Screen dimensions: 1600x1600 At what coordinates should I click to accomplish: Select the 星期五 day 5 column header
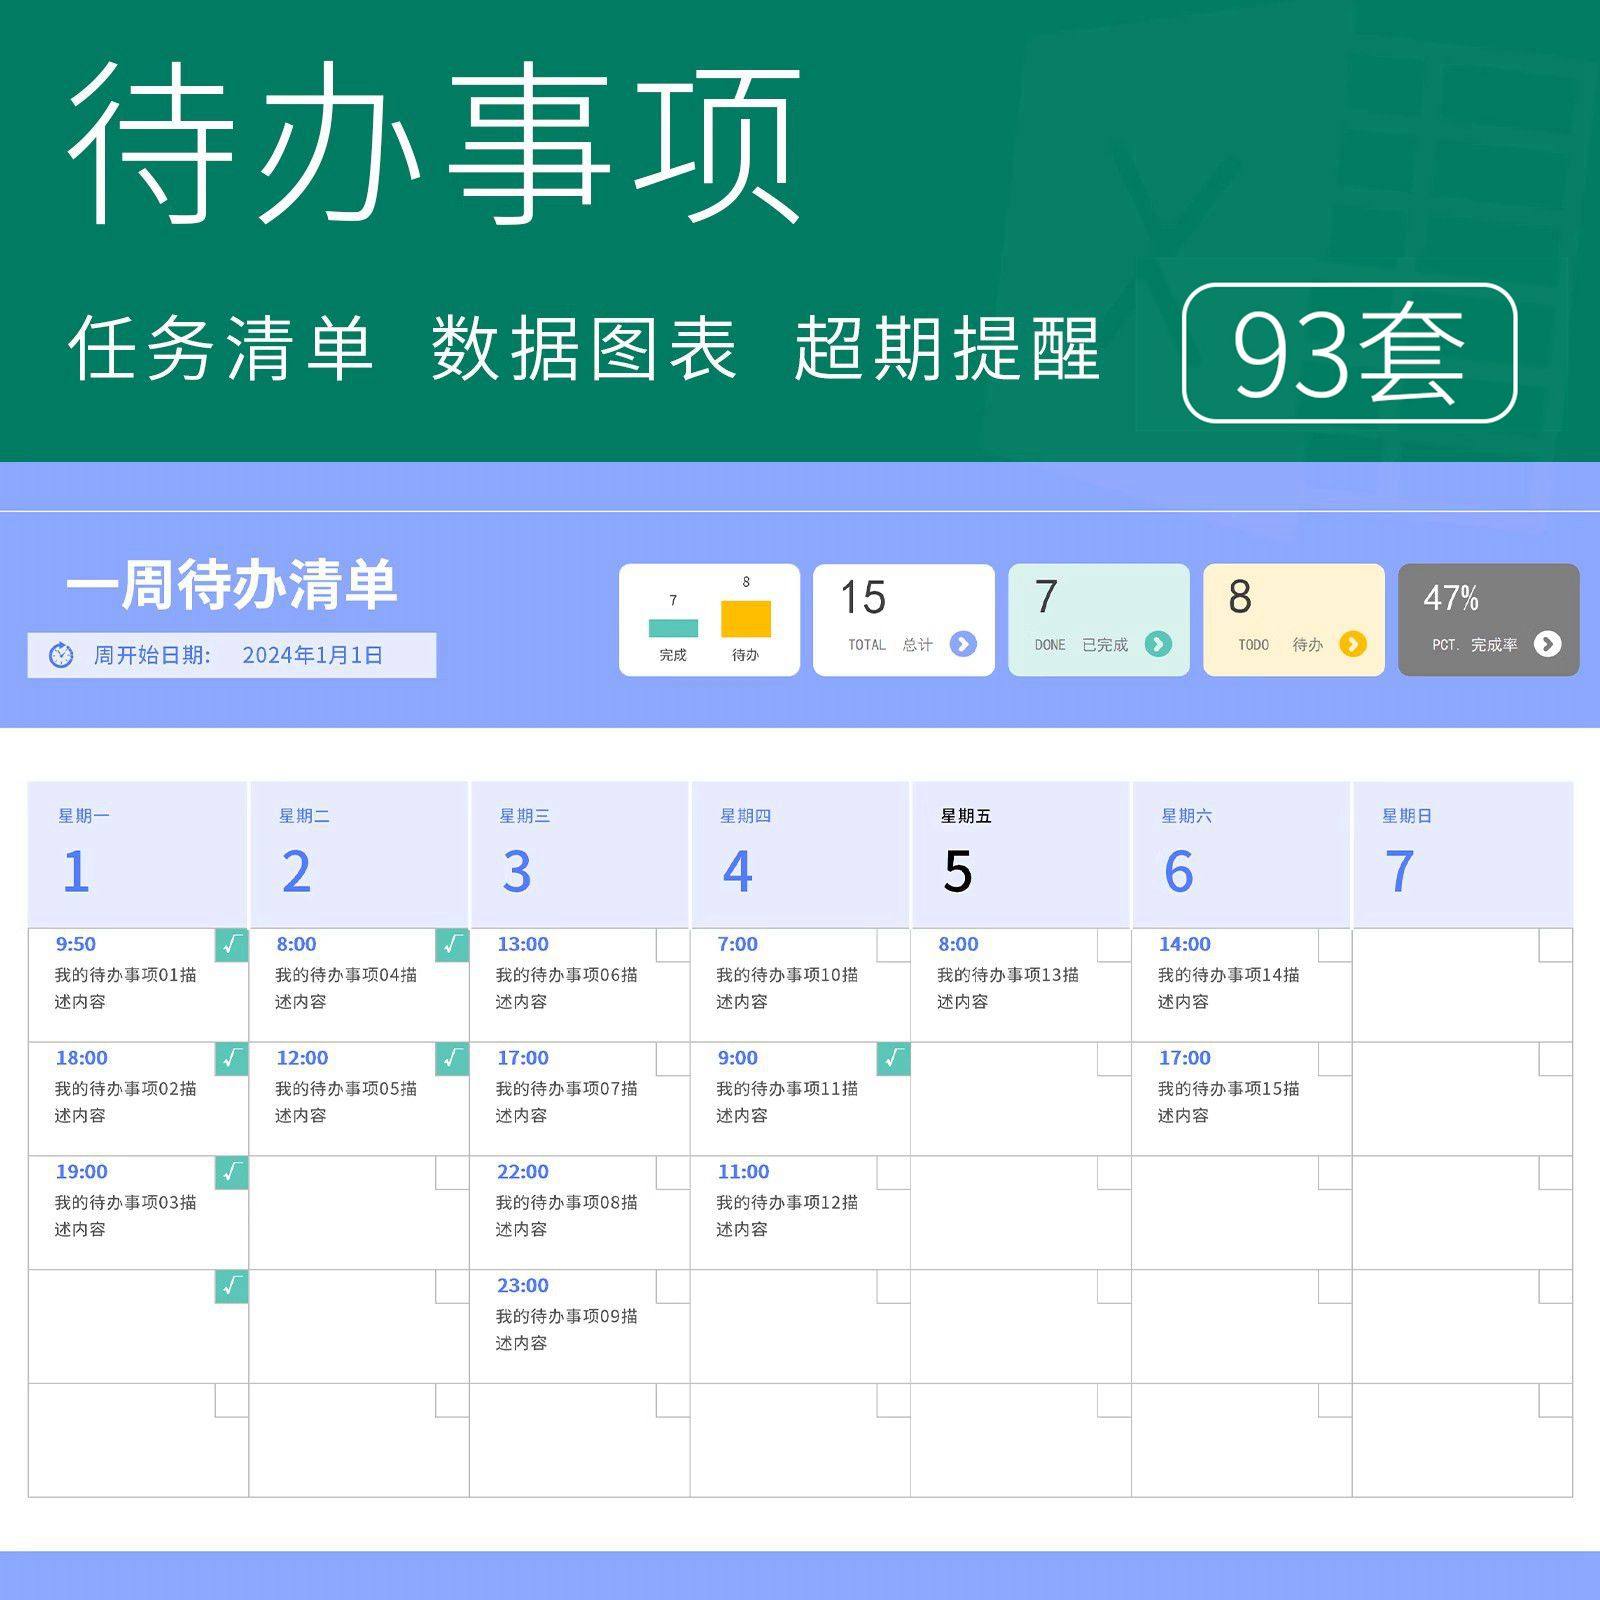point(1020,854)
